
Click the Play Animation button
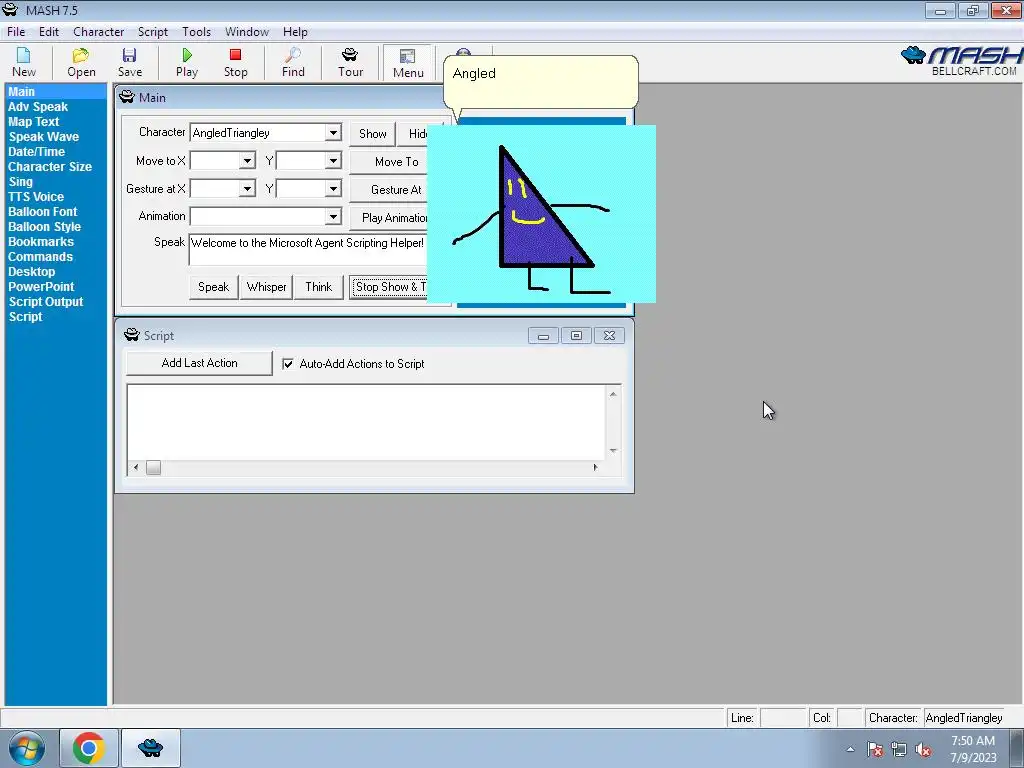point(389,217)
